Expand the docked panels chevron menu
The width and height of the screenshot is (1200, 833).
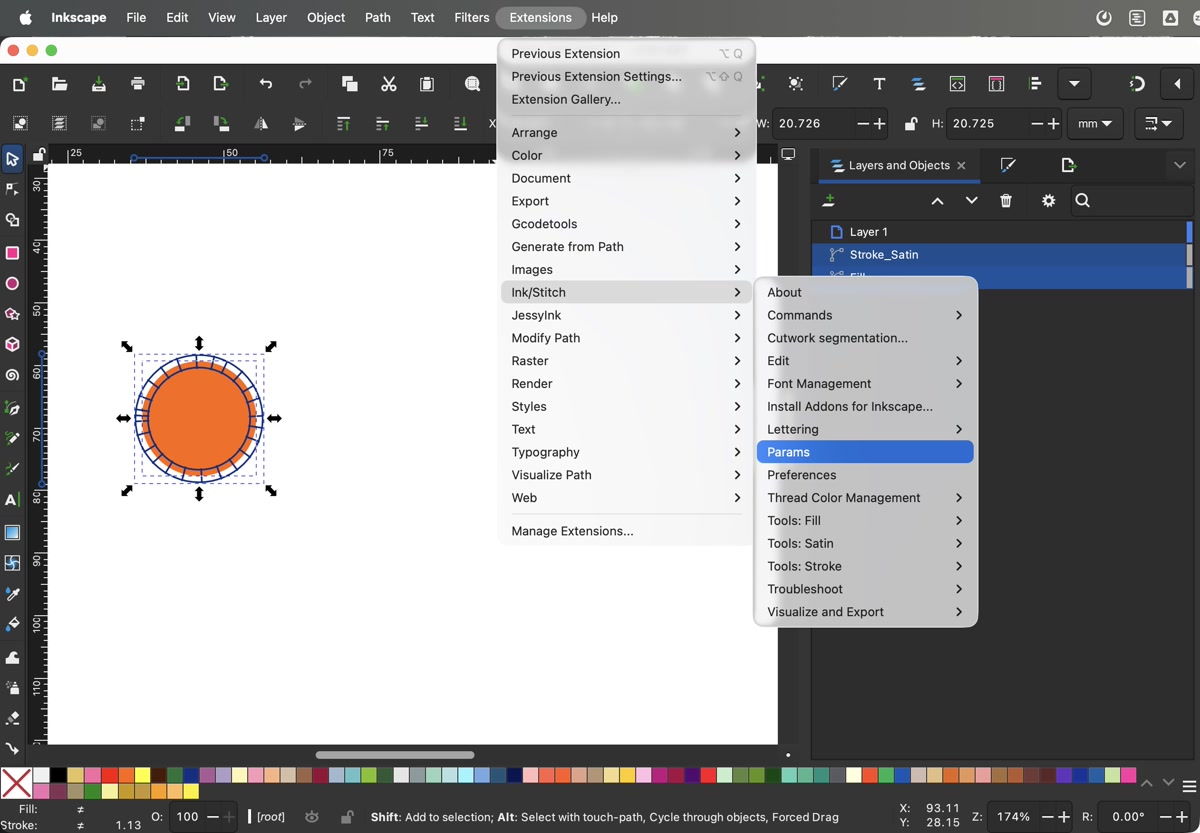[x=1180, y=165]
